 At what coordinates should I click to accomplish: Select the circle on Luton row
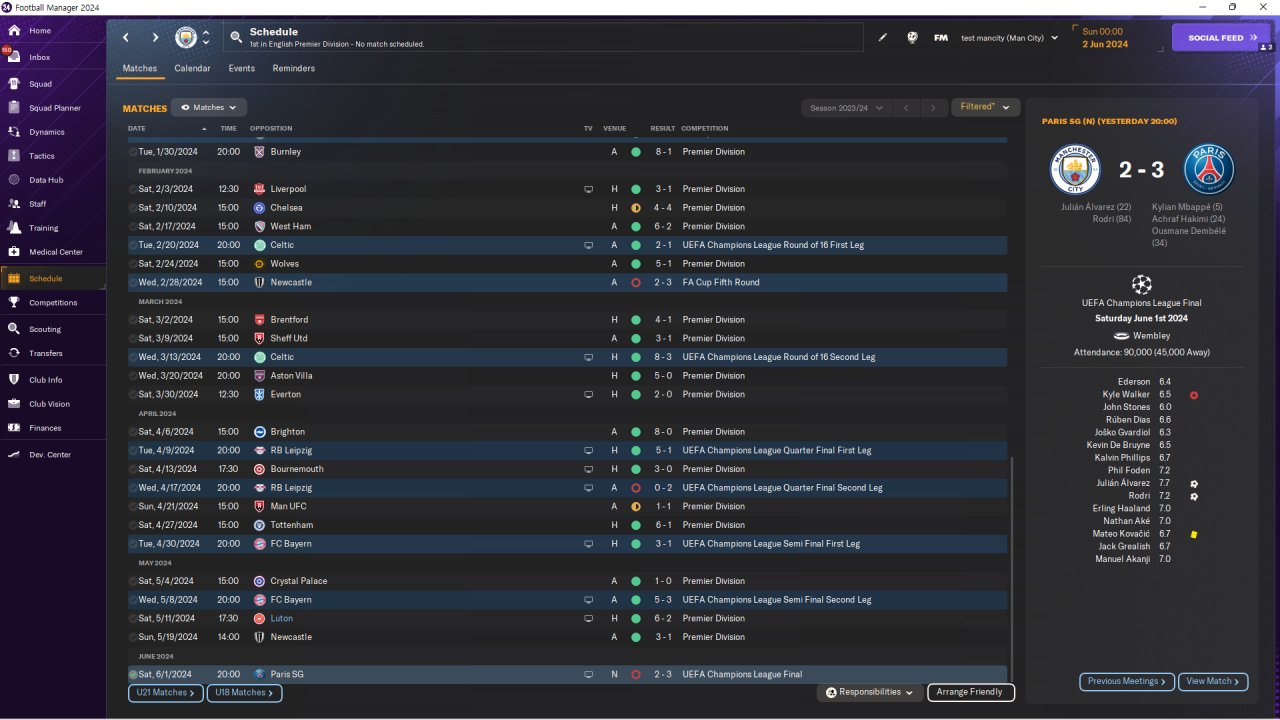tap(133, 619)
